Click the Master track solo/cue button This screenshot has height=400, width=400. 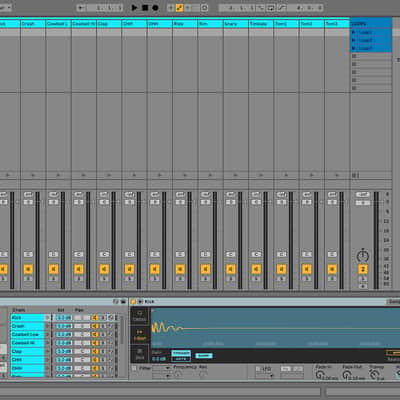coord(363,279)
